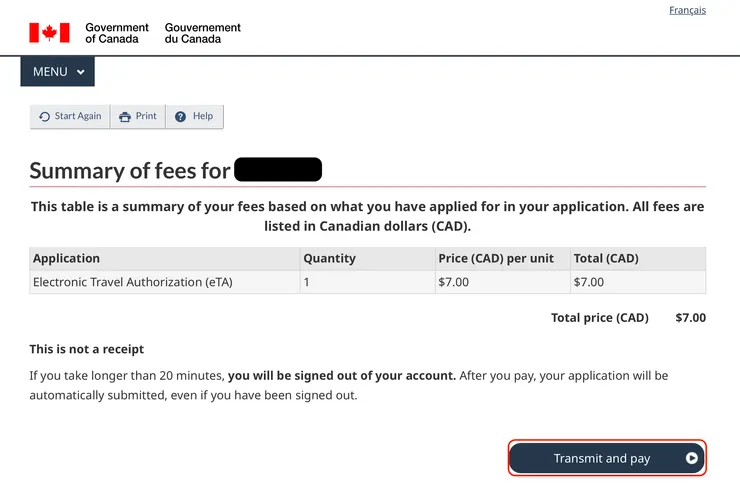Click the Help question mark icon

180,117
